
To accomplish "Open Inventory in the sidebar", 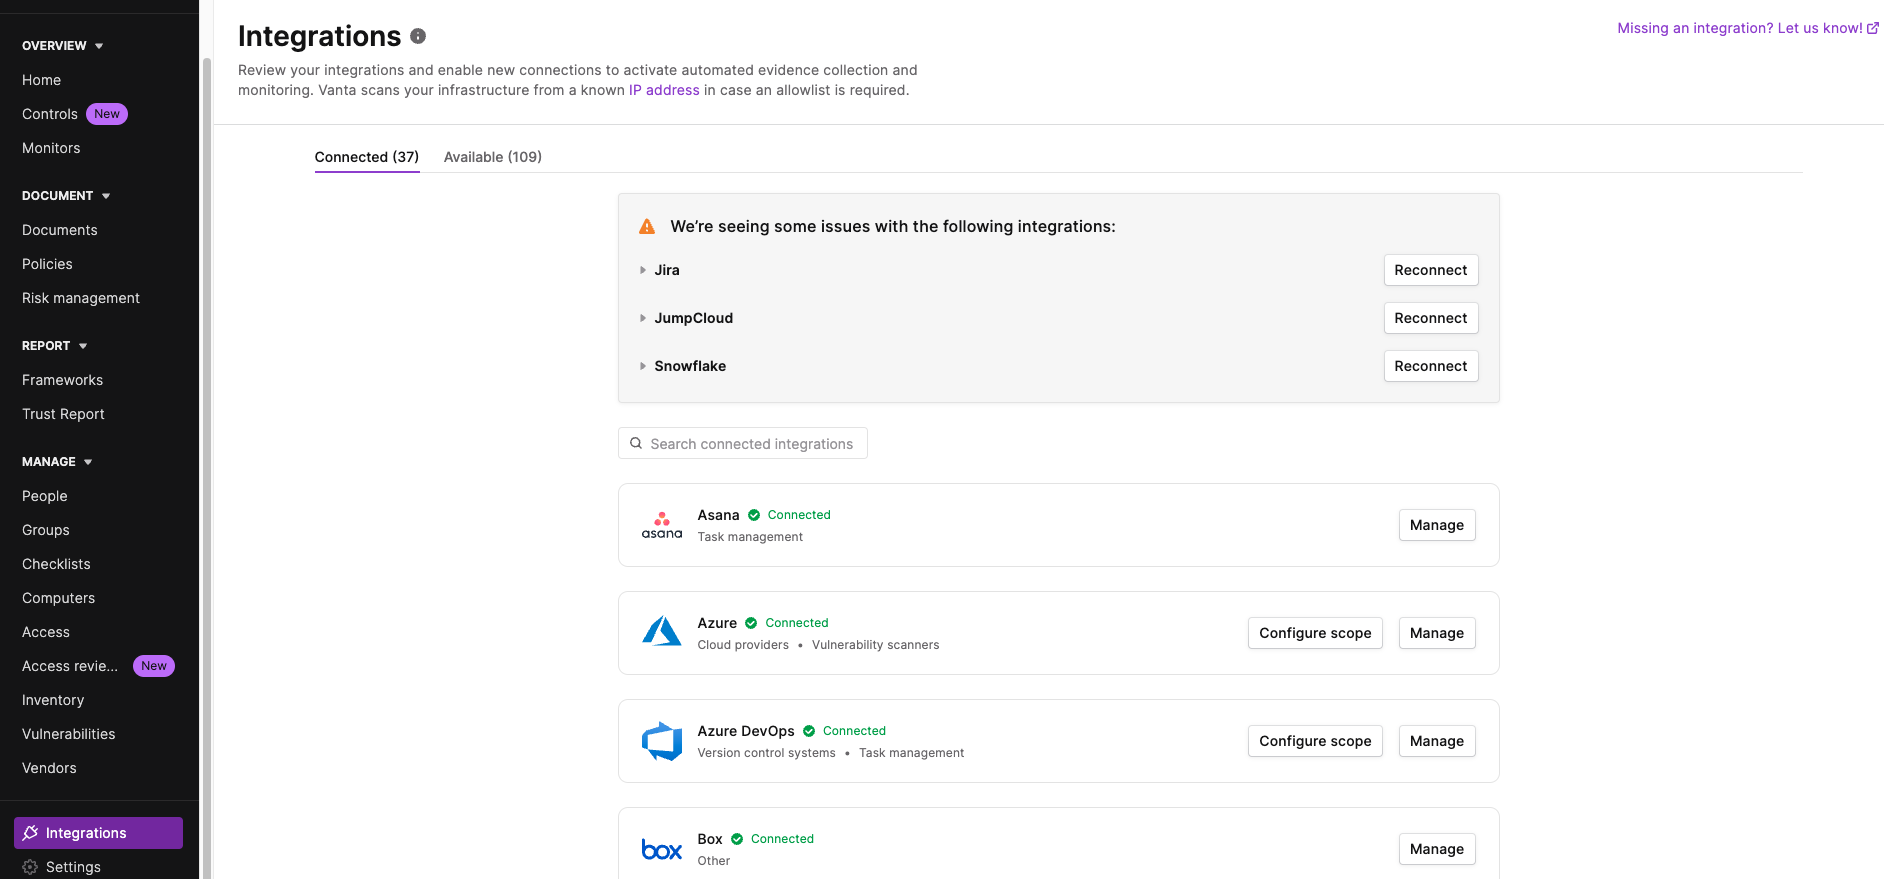I will point(53,700).
